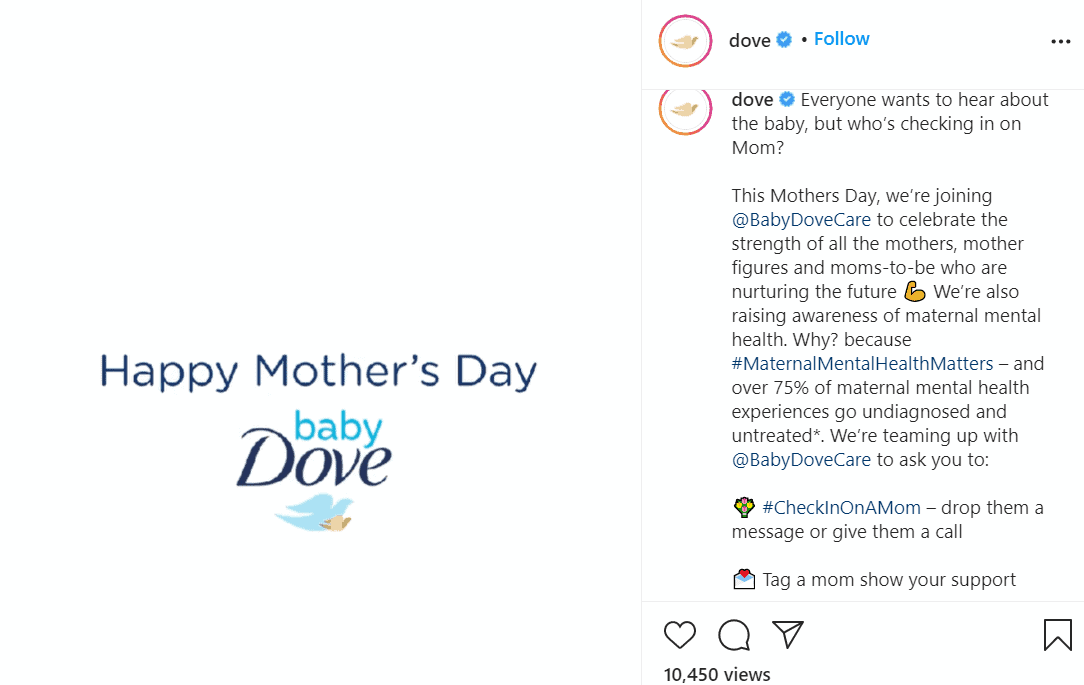
Task: Click Dove avatar beside the caption
Action: 685,108
